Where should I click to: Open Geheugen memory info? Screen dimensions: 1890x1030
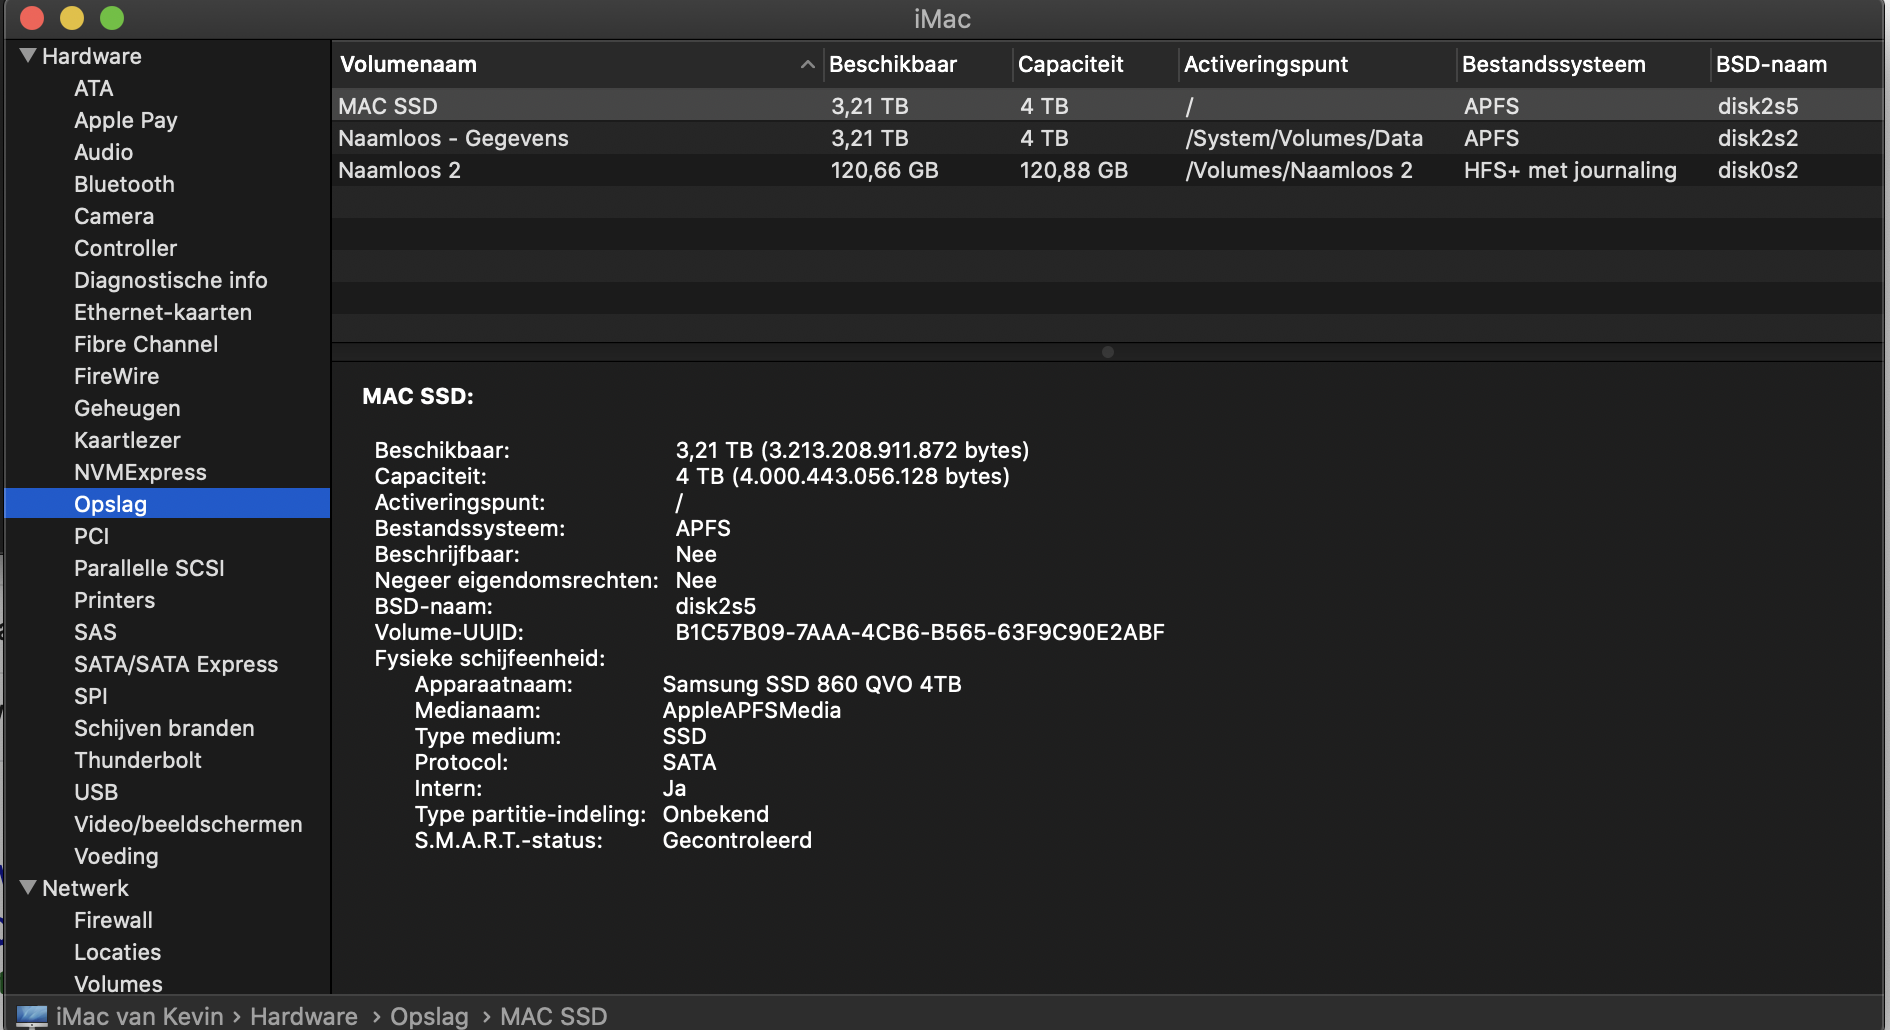(127, 408)
